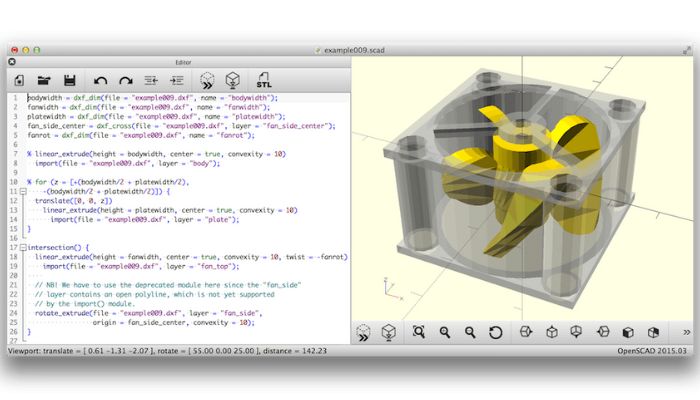The height and width of the screenshot is (400, 700).
Task: Undo the last edit
Action: coord(100,80)
